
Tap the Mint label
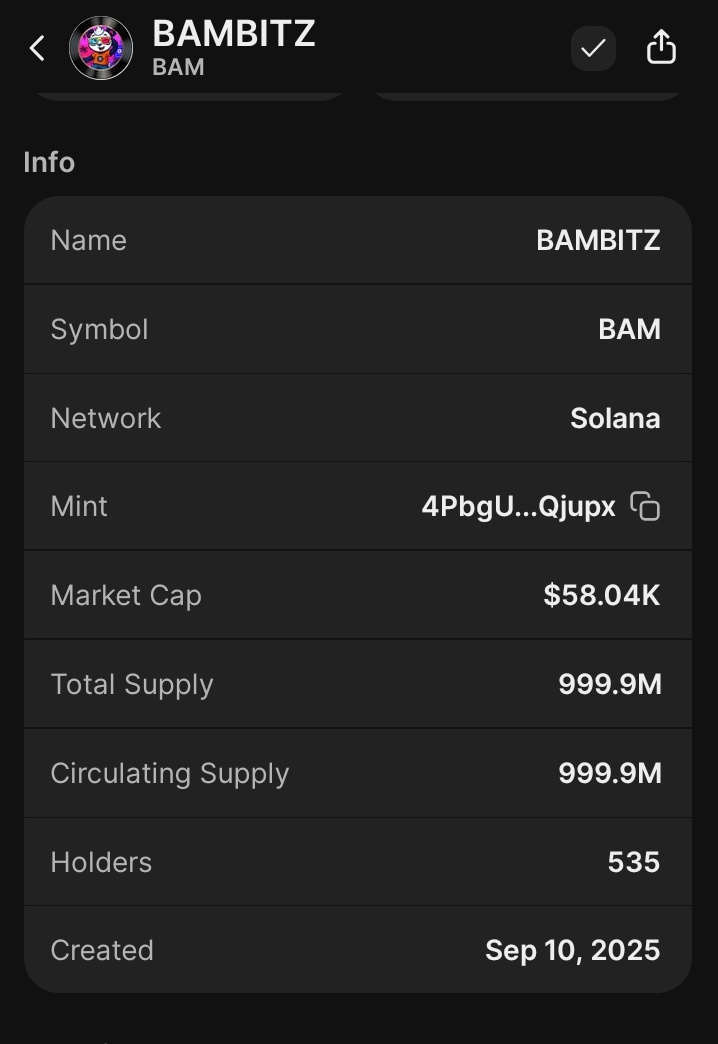(79, 507)
